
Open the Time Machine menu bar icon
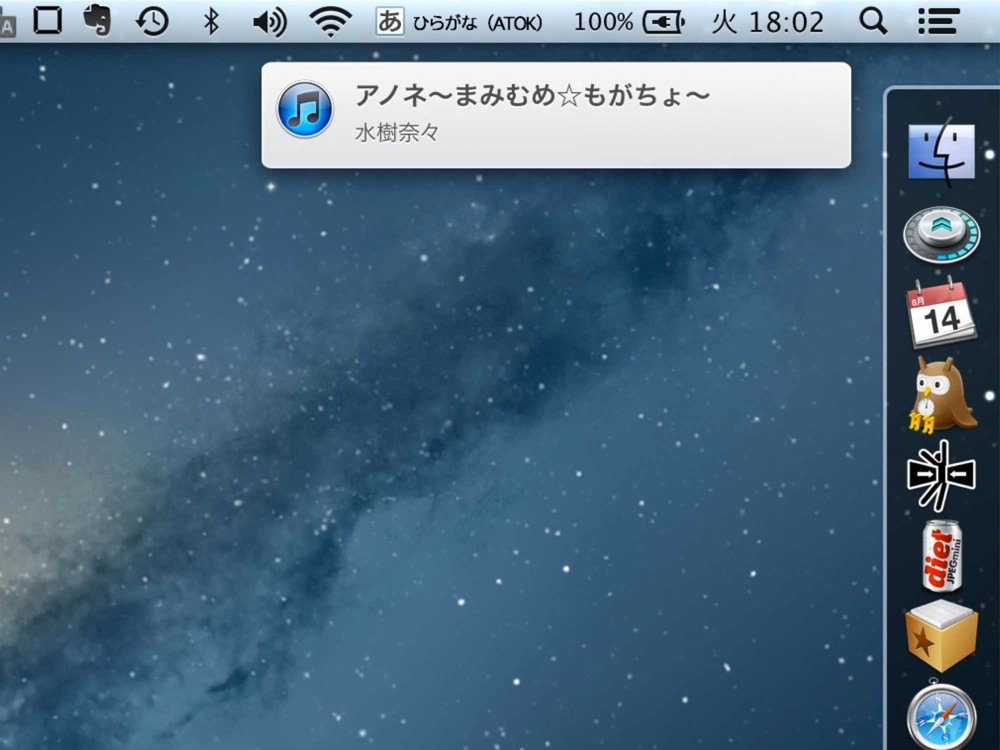(x=152, y=22)
